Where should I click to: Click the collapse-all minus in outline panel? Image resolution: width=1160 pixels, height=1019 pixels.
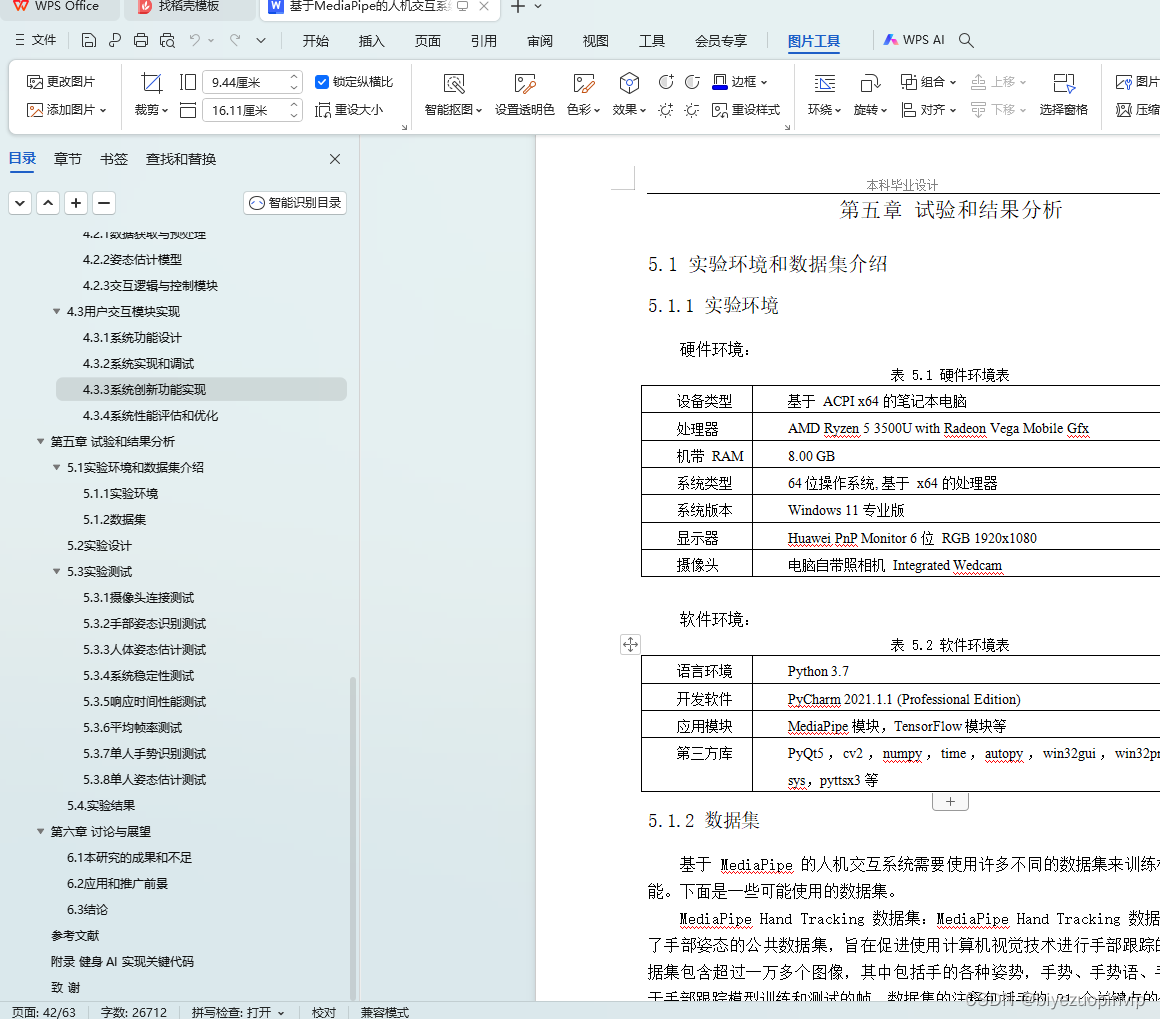104,203
